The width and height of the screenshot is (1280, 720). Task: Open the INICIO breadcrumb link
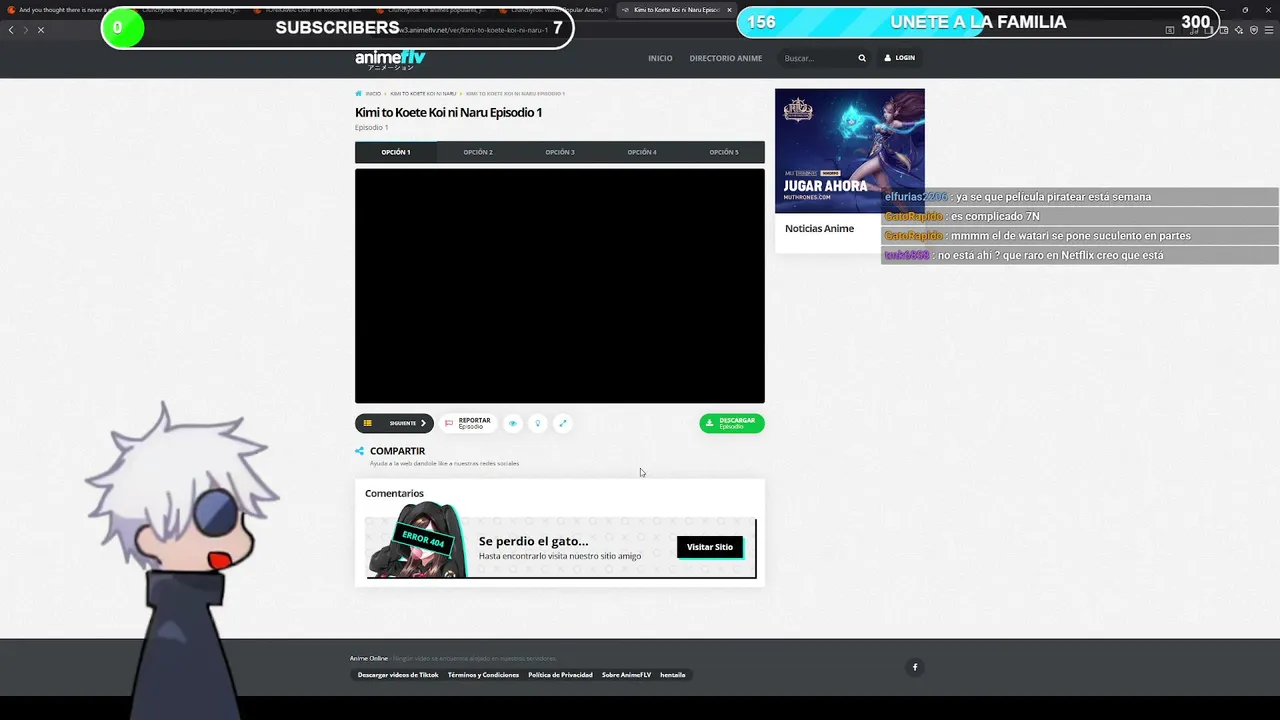pyautogui.click(x=373, y=93)
